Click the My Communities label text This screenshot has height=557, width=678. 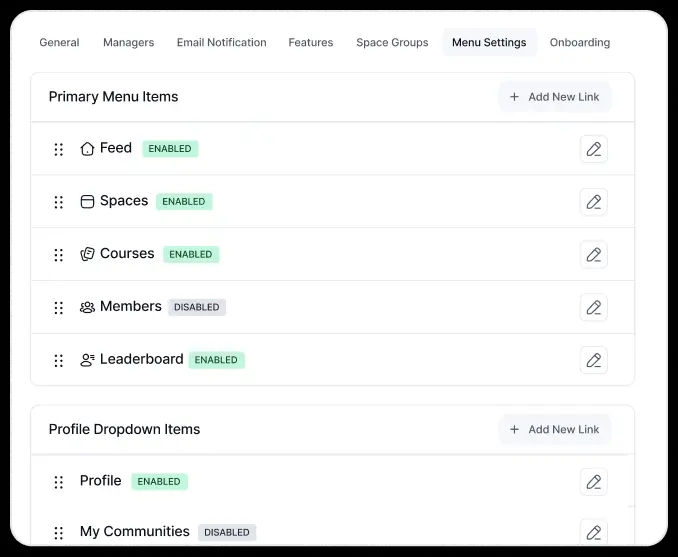coord(135,531)
